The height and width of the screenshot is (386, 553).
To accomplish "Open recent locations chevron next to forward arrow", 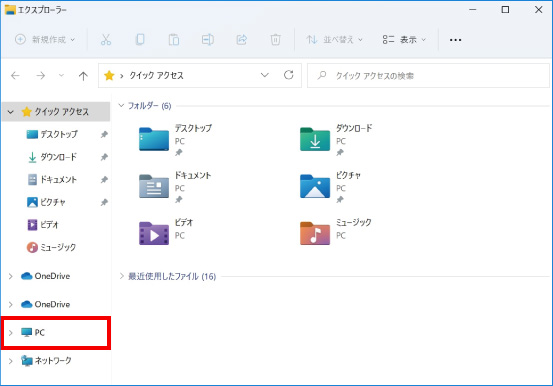I will (61, 75).
